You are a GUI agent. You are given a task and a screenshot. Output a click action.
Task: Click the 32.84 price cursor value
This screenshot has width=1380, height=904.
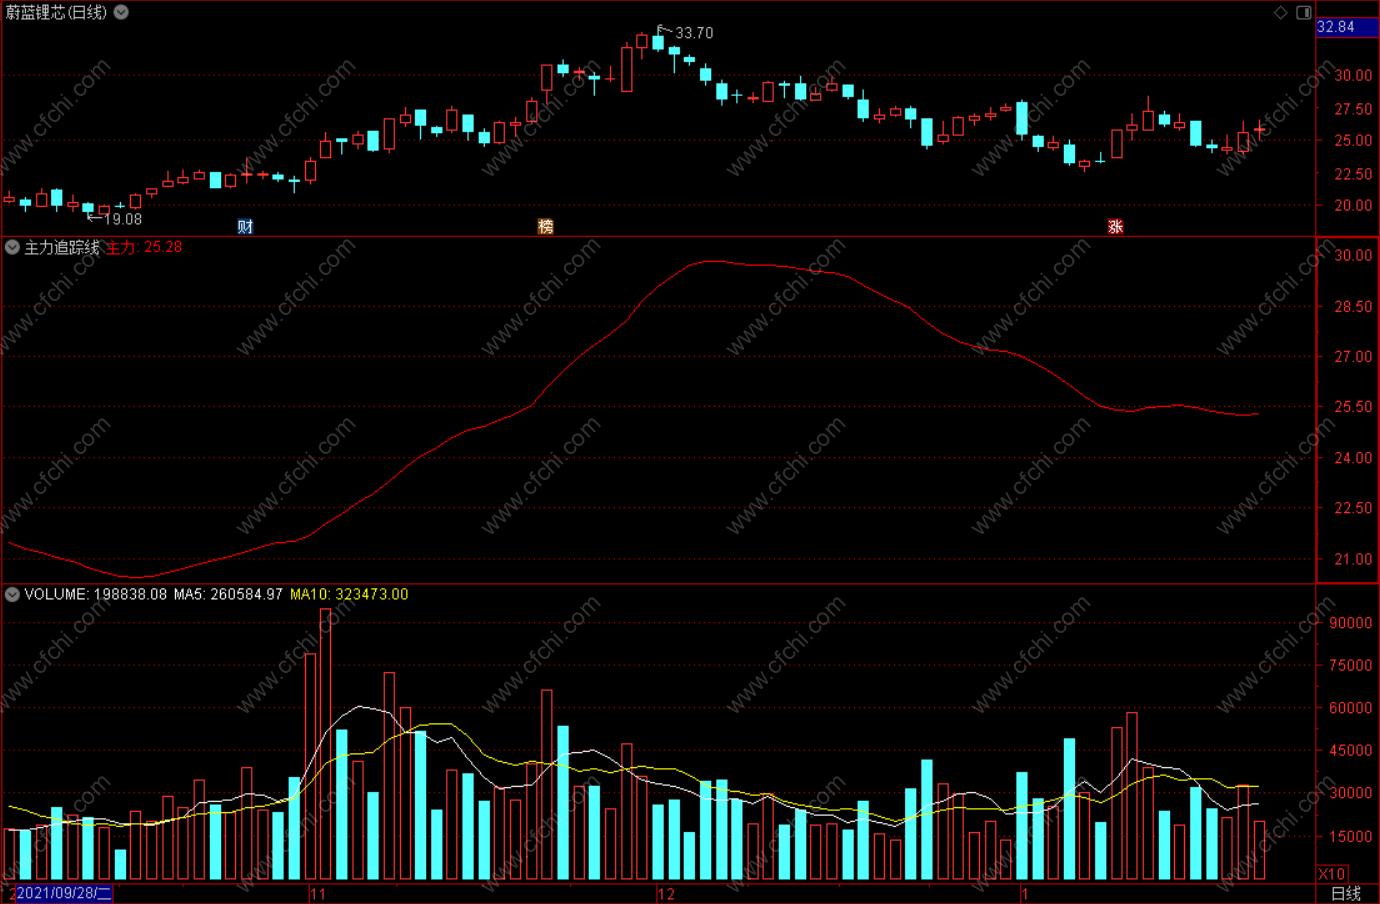tap(1336, 27)
